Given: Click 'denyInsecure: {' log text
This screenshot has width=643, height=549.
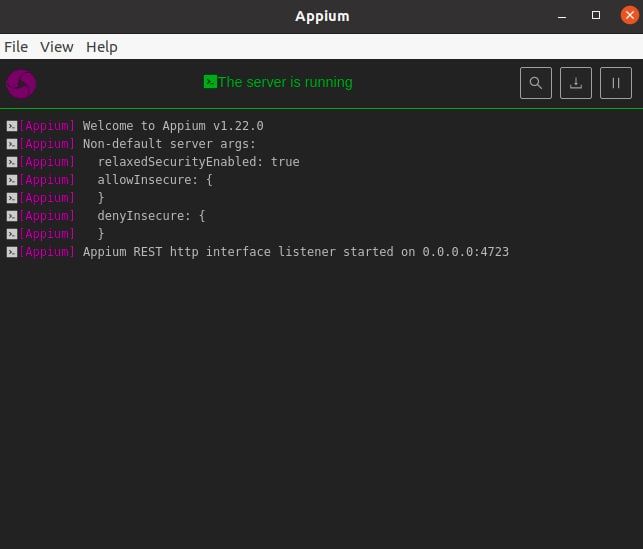Looking at the screenshot, I should pos(151,216).
